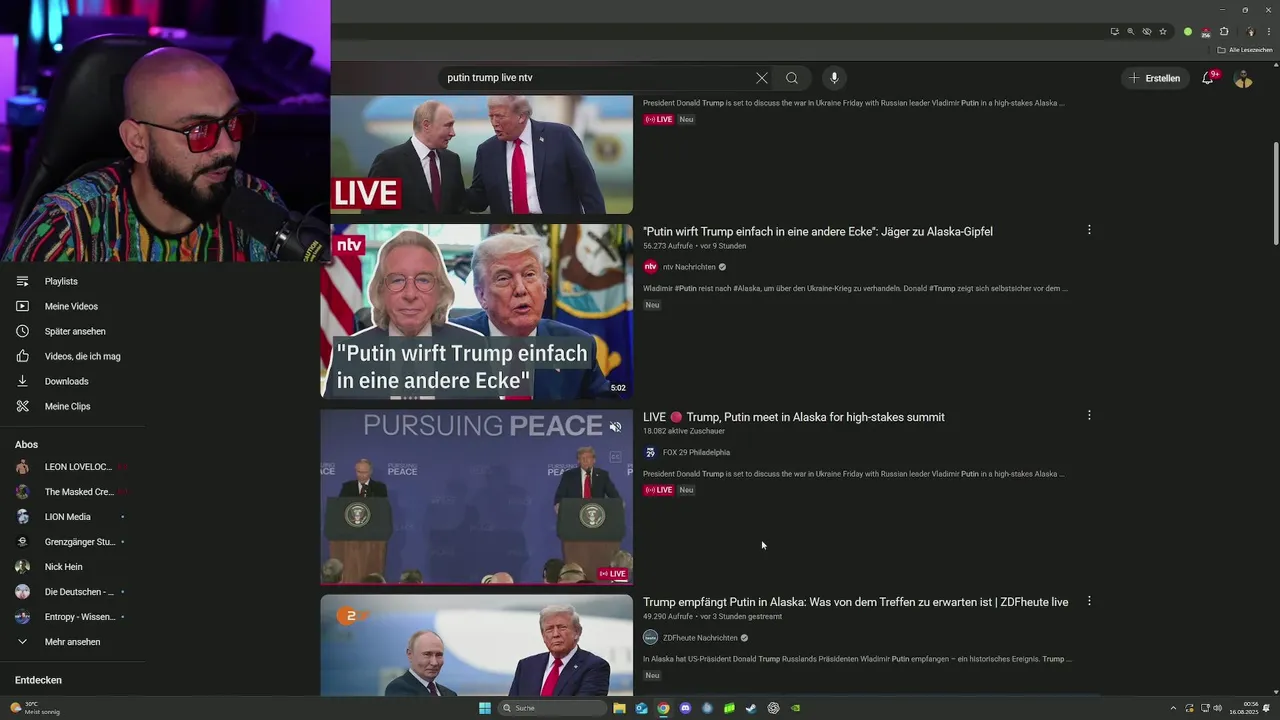Open three-dot menu for ZDFheute video

click(x=1089, y=601)
